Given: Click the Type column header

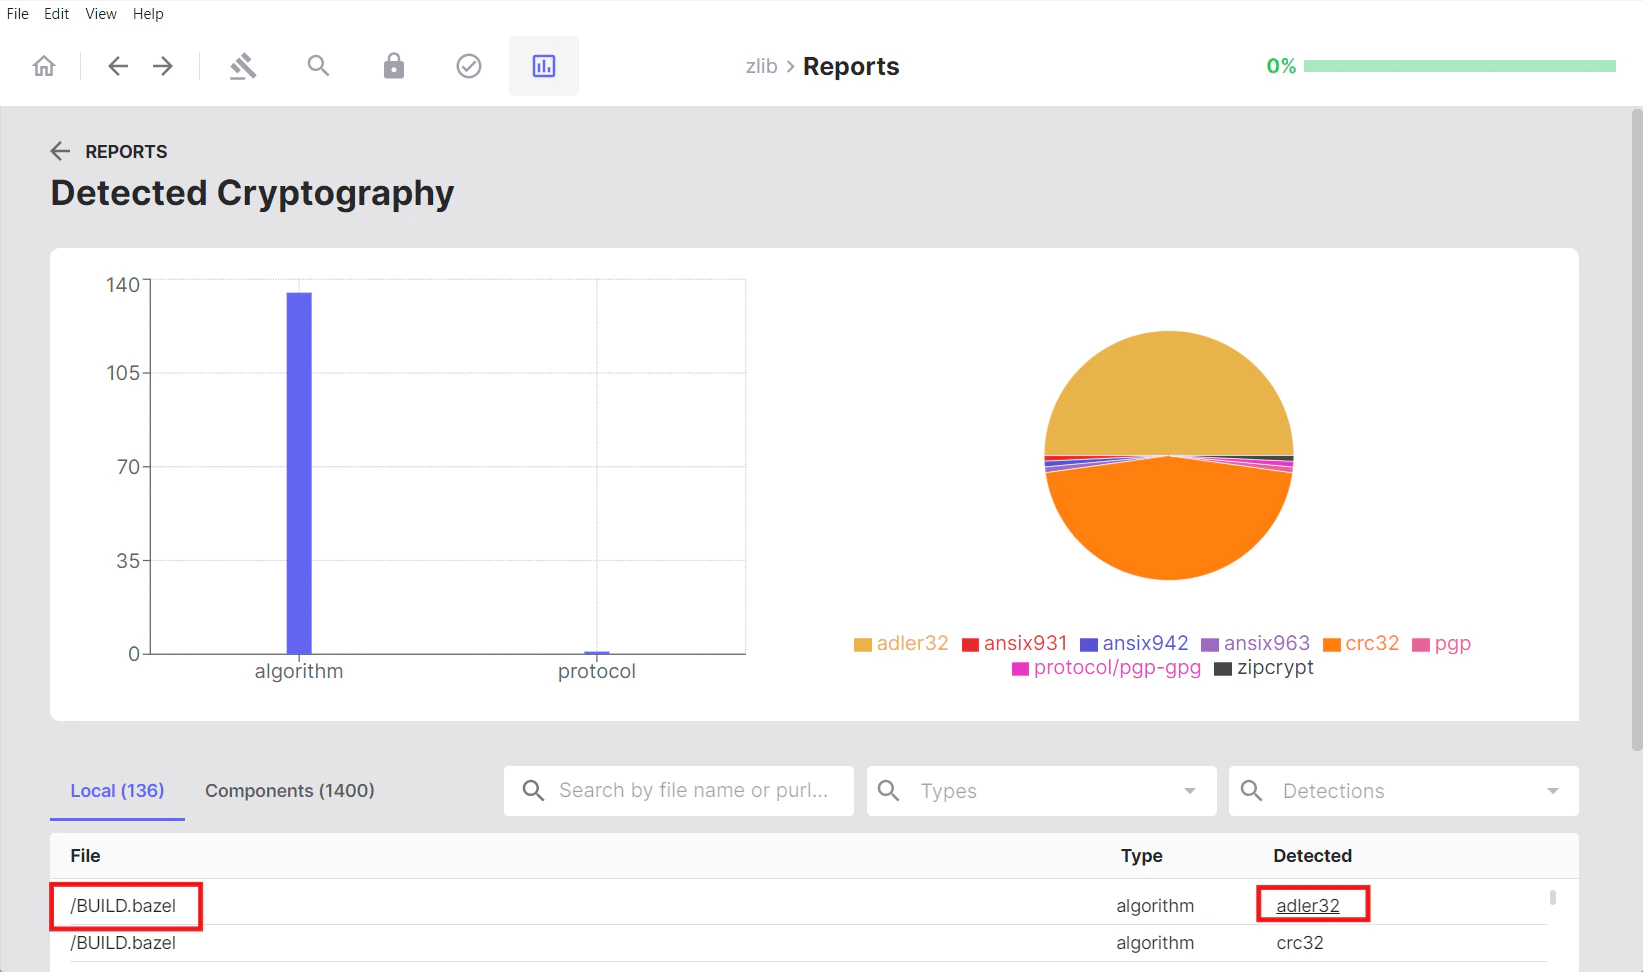Looking at the screenshot, I should click(1141, 856).
